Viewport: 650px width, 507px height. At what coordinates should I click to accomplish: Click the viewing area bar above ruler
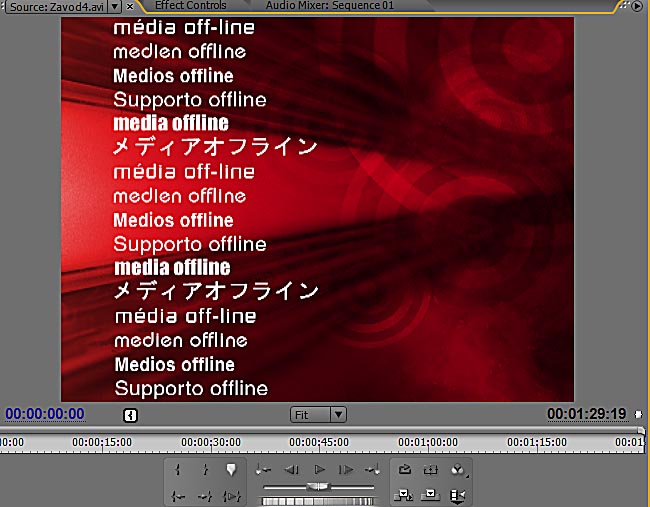[x=323, y=430]
